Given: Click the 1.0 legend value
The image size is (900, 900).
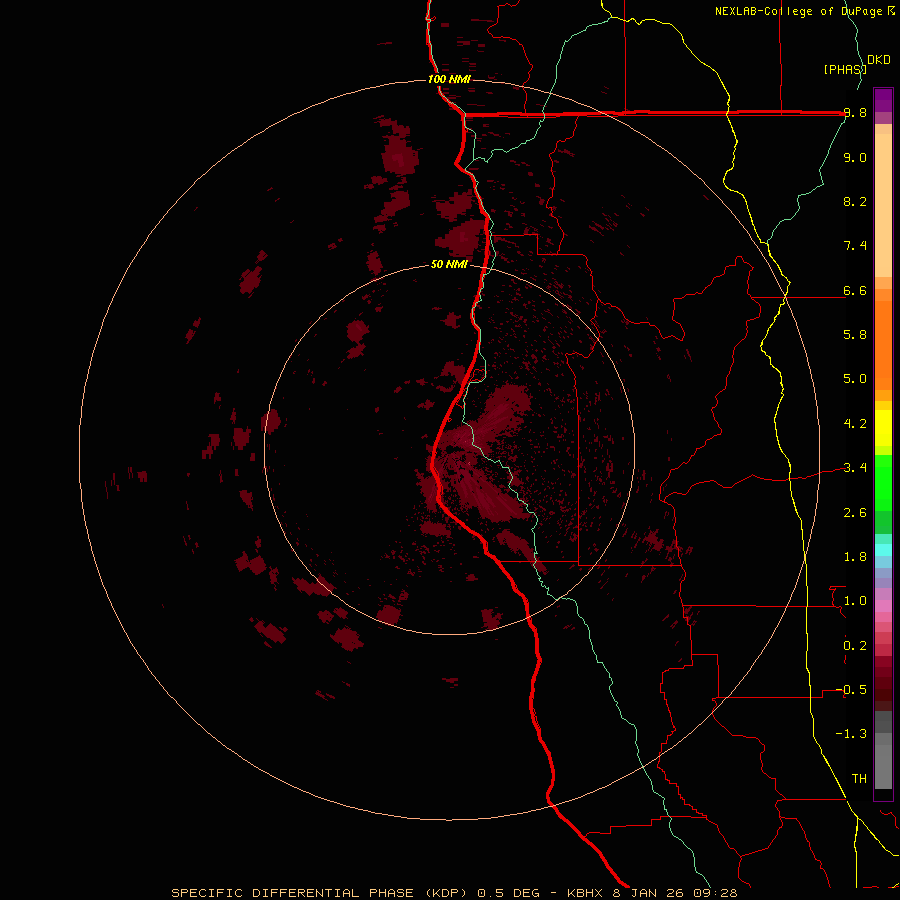Looking at the screenshot, I should pos(855,600).
